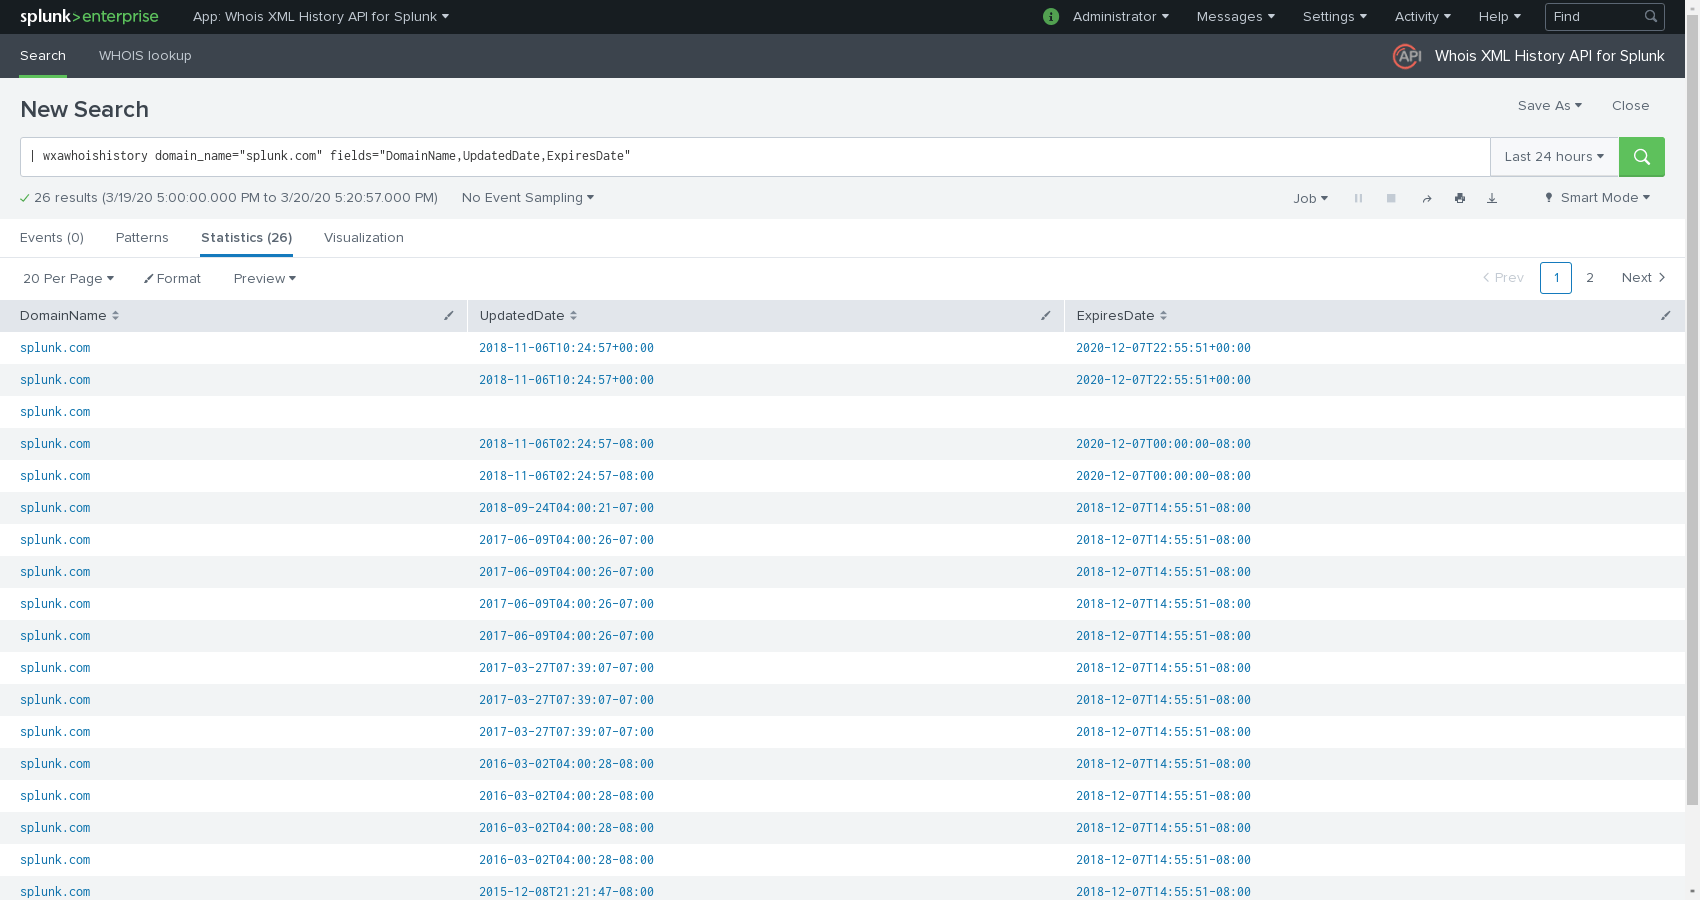
Task: Go to results page 2
Action: point(1590,278)
